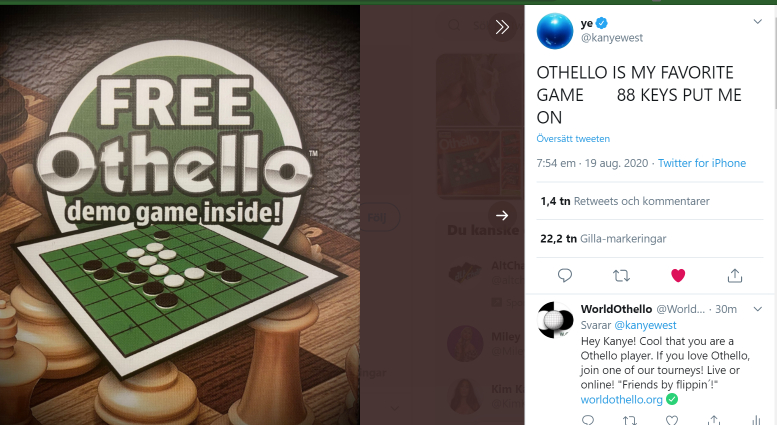The image size is (777, 425).
Task: Like the WorldOthello reply
Action: [672, 420]
